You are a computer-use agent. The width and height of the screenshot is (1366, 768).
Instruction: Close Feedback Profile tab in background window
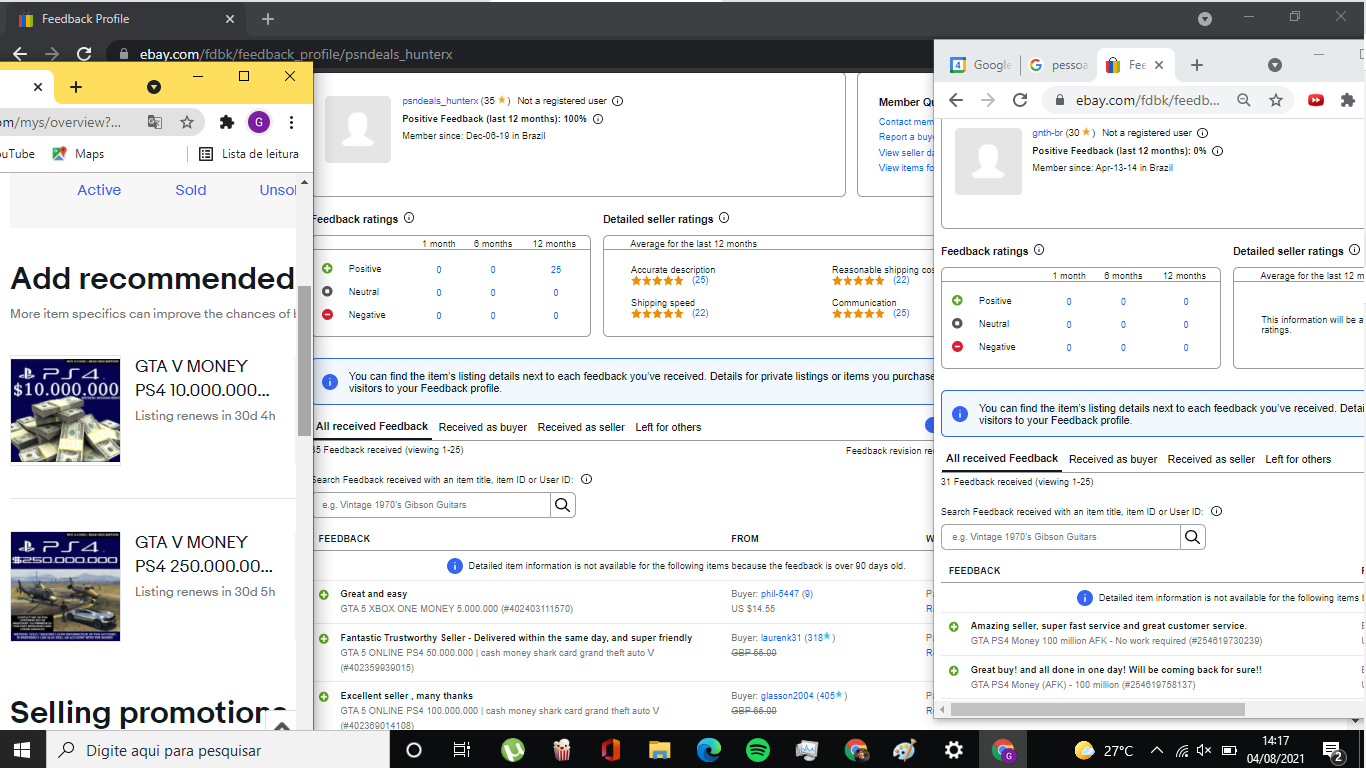click(x=230, y=19)
